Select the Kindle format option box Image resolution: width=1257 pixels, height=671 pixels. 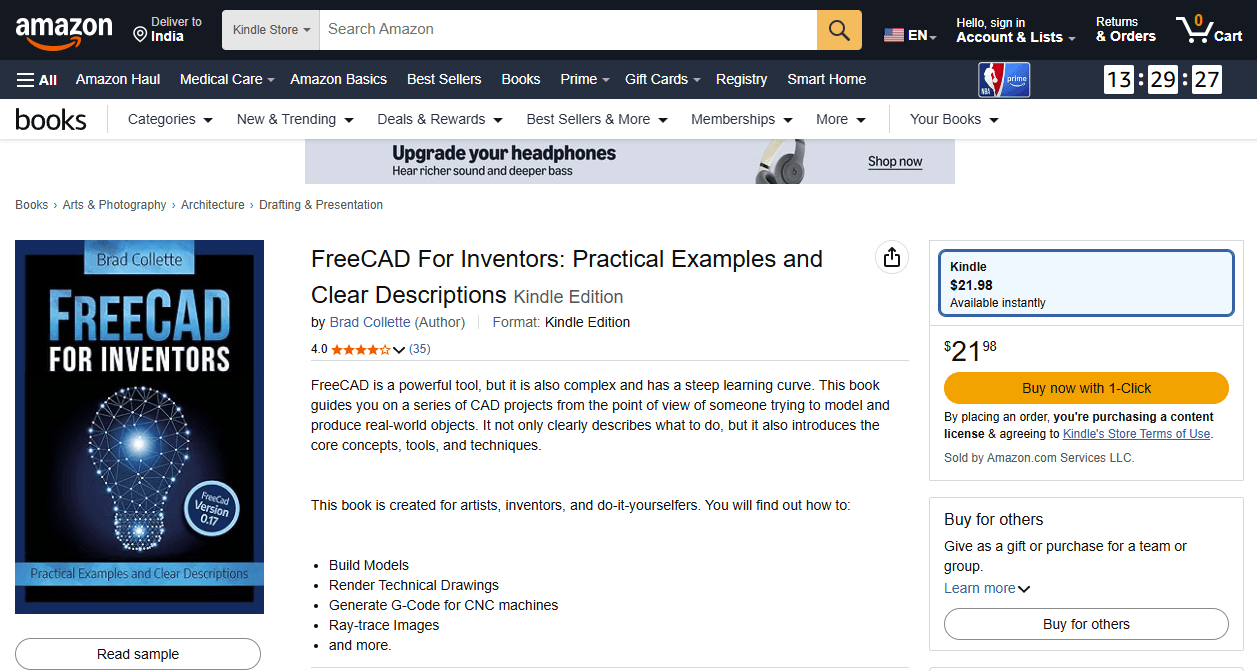(1086, 284)
